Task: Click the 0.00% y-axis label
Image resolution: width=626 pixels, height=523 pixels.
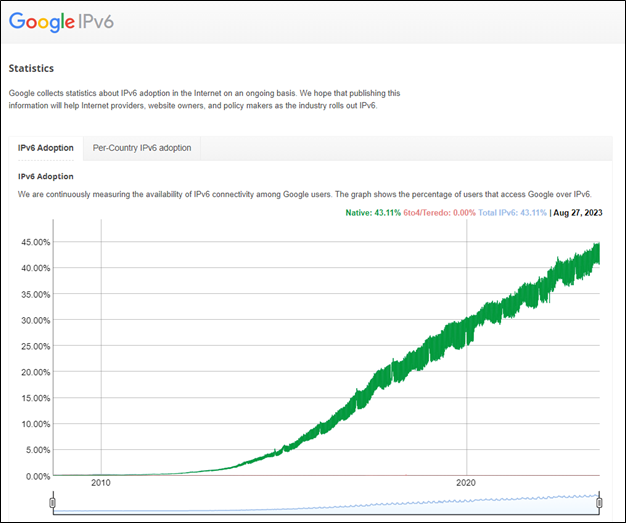Action: (x=35, y=476)
